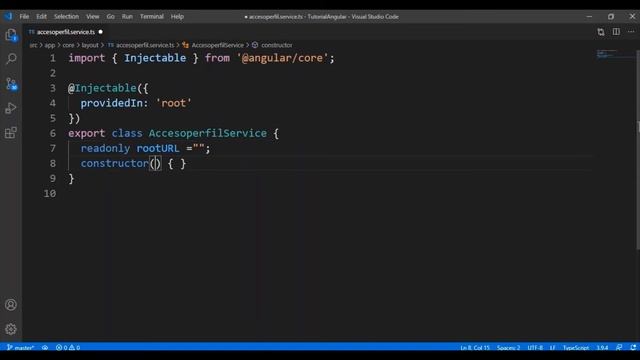Open the errors and warnings count
This screenshot has height=360, width=640.
pos(68,348)
